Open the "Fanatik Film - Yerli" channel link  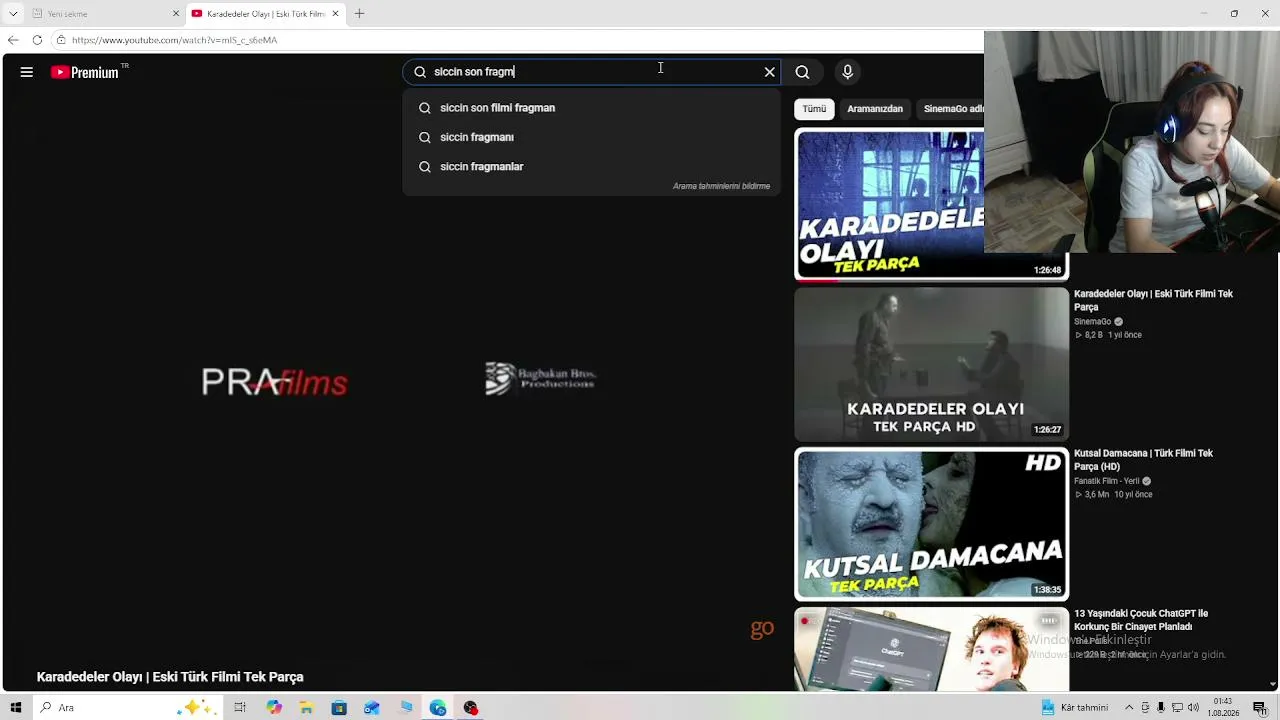coord(1106,481)
